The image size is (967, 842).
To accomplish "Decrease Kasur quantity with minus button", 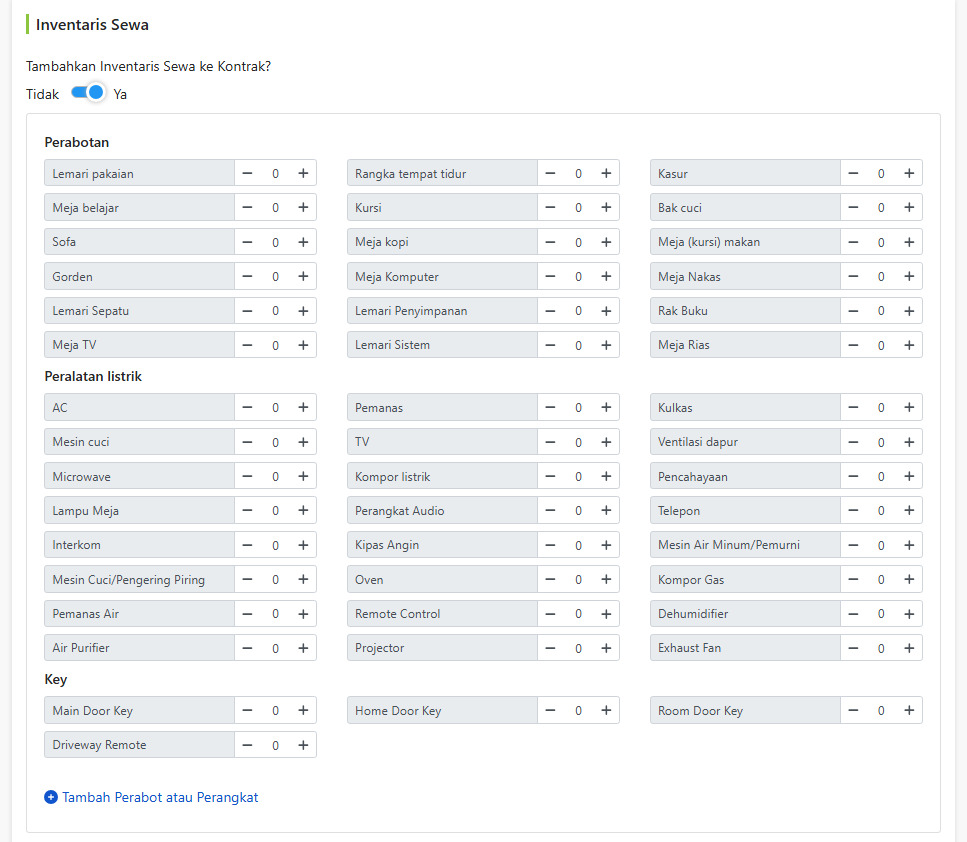I will click(853, 173).
